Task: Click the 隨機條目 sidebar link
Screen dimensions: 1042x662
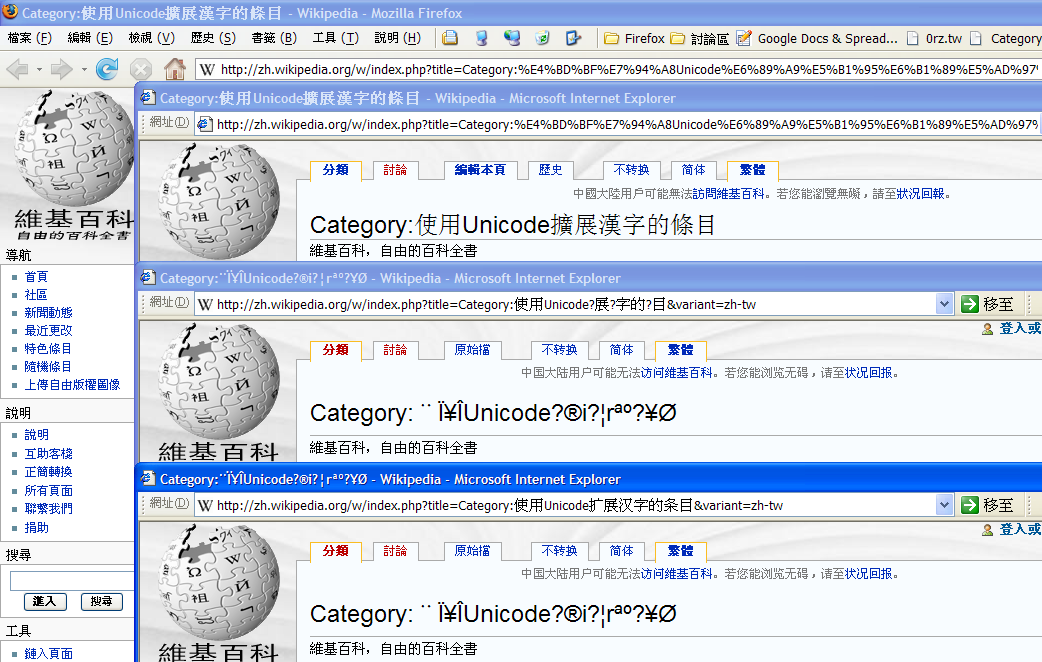Action: click(x=48, y=367)
